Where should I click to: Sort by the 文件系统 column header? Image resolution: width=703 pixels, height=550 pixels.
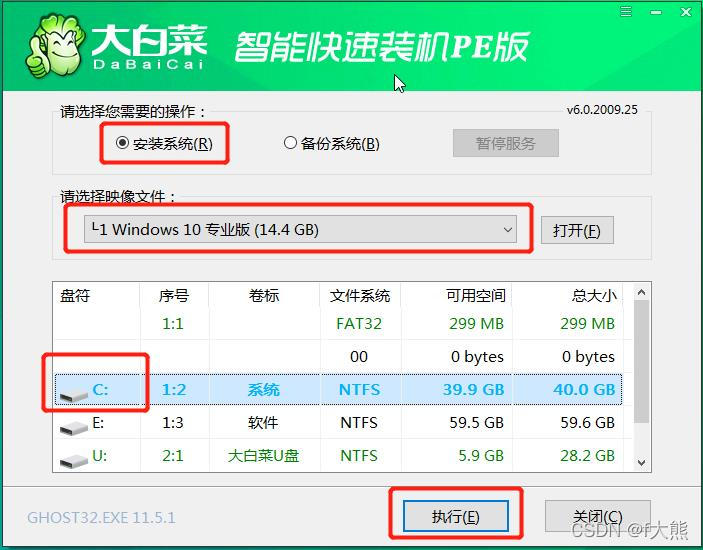pos(360,295)
